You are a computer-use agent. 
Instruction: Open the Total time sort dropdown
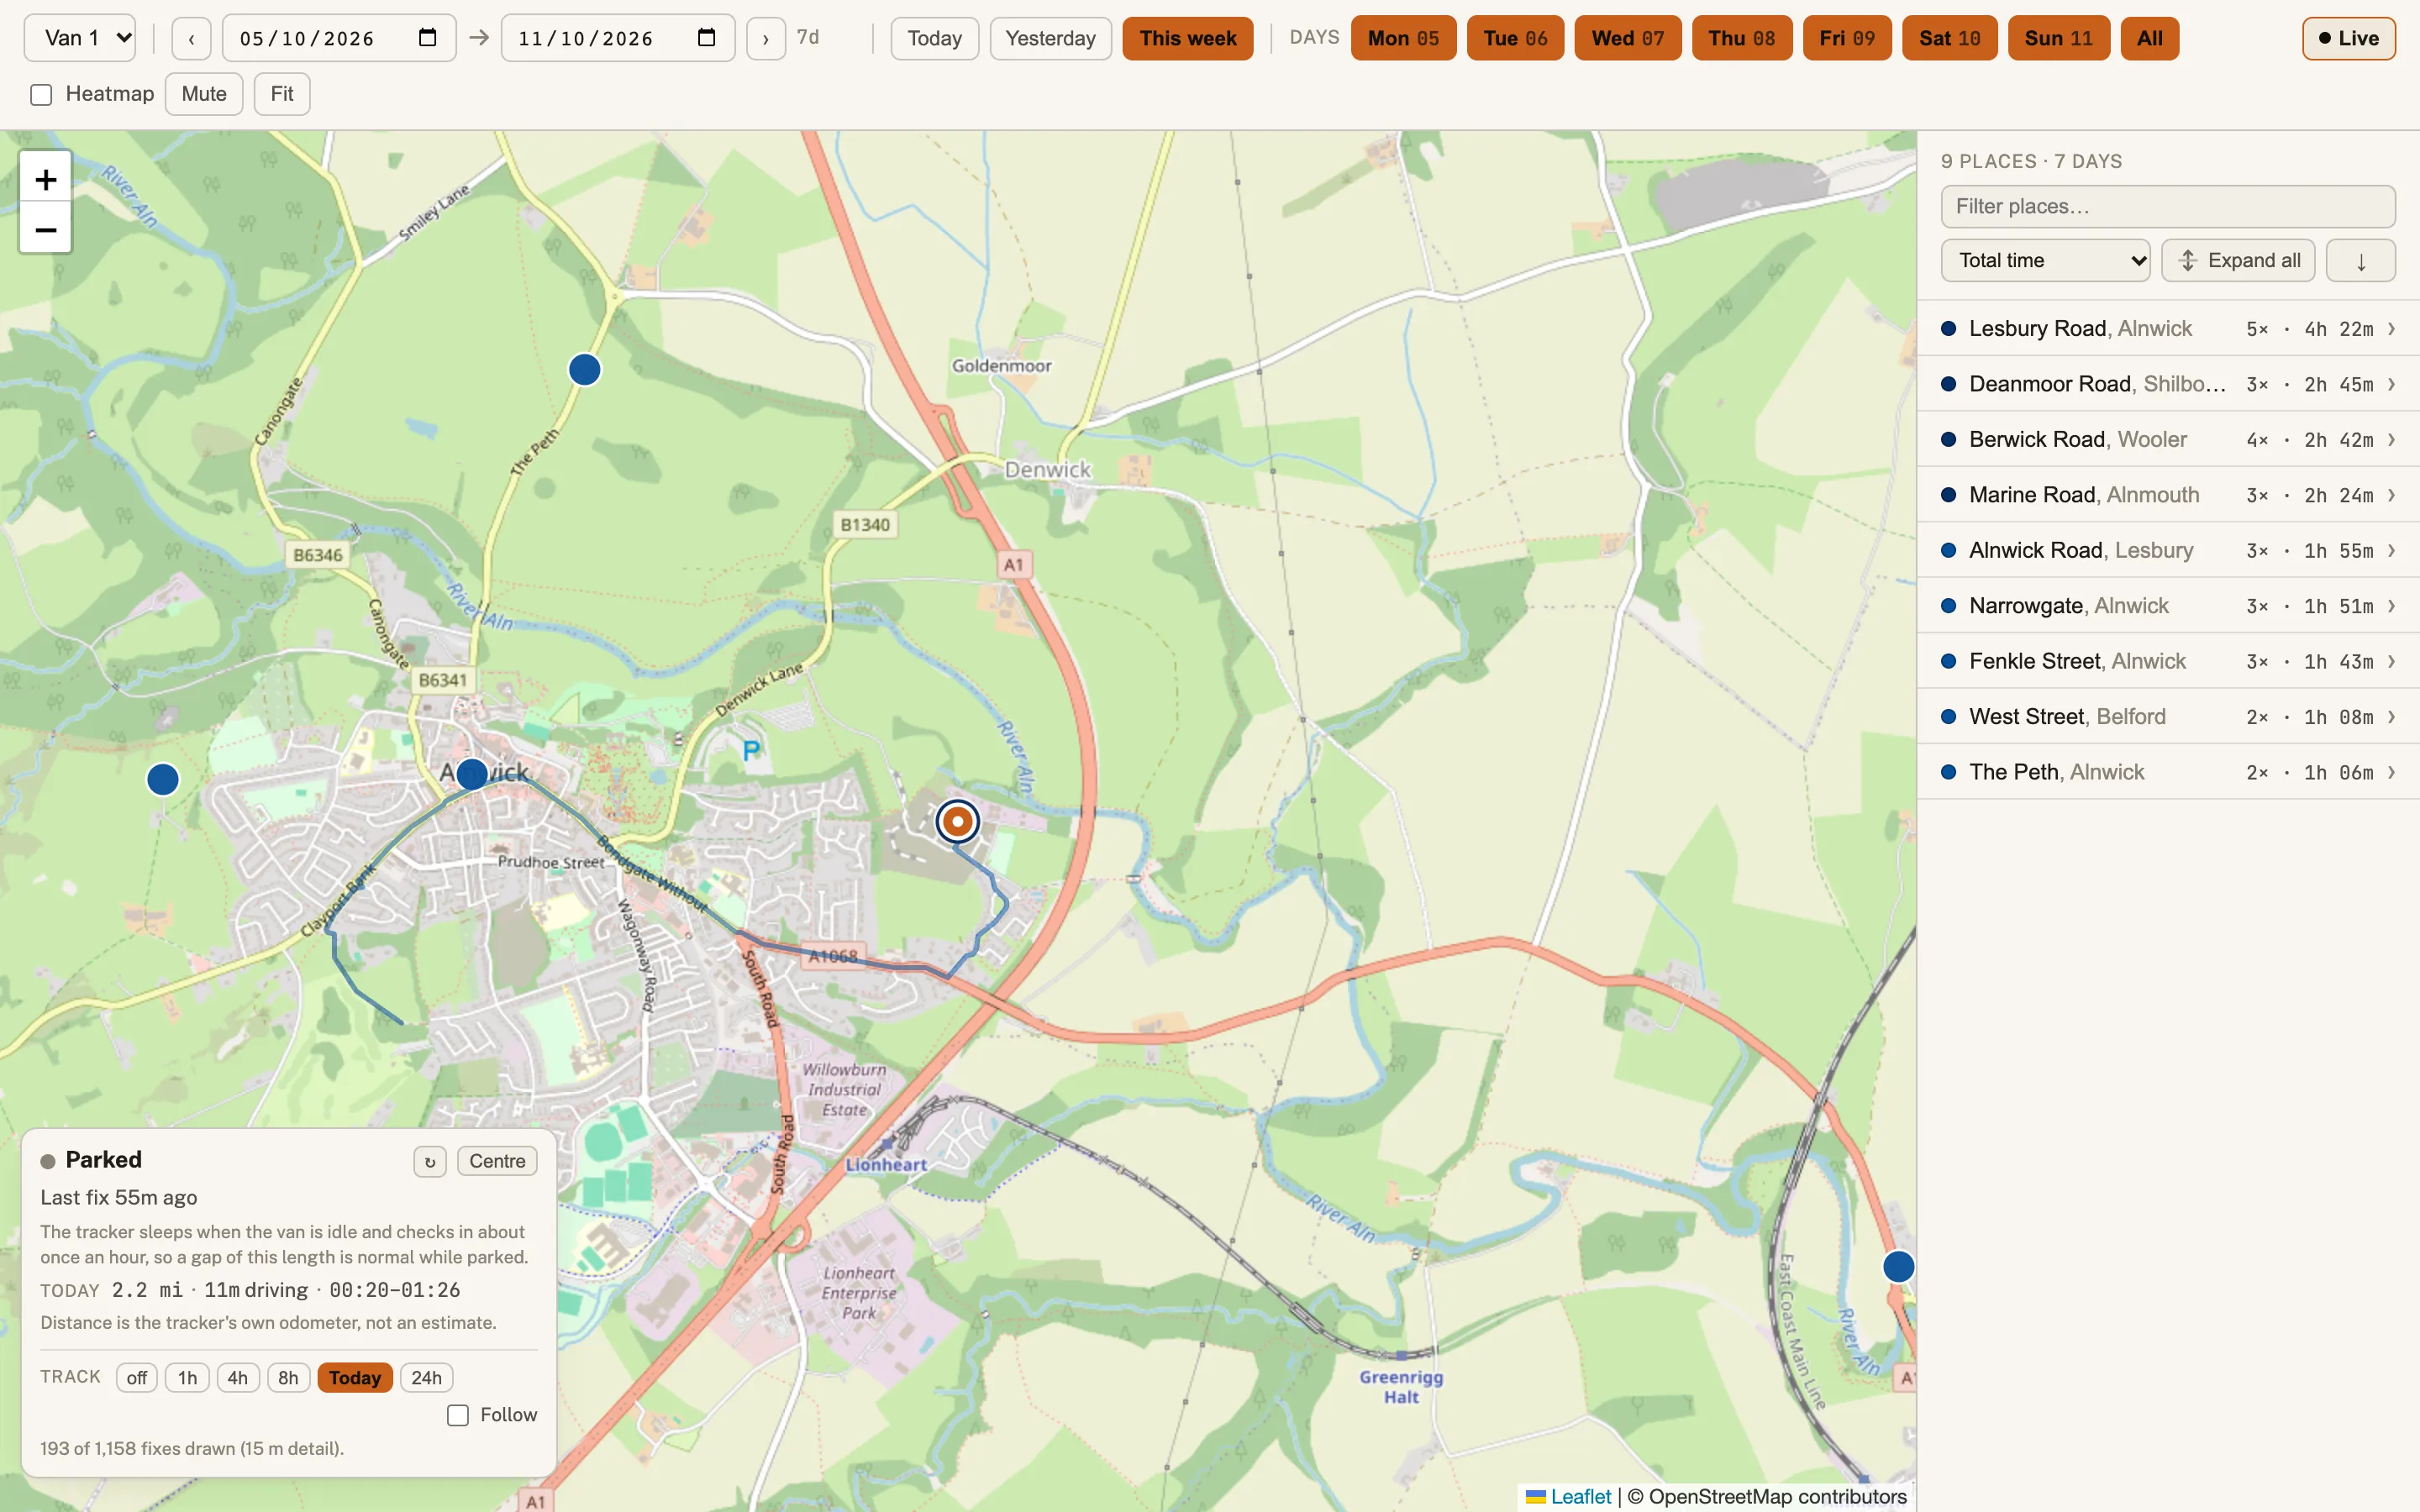coord(2046,261)
